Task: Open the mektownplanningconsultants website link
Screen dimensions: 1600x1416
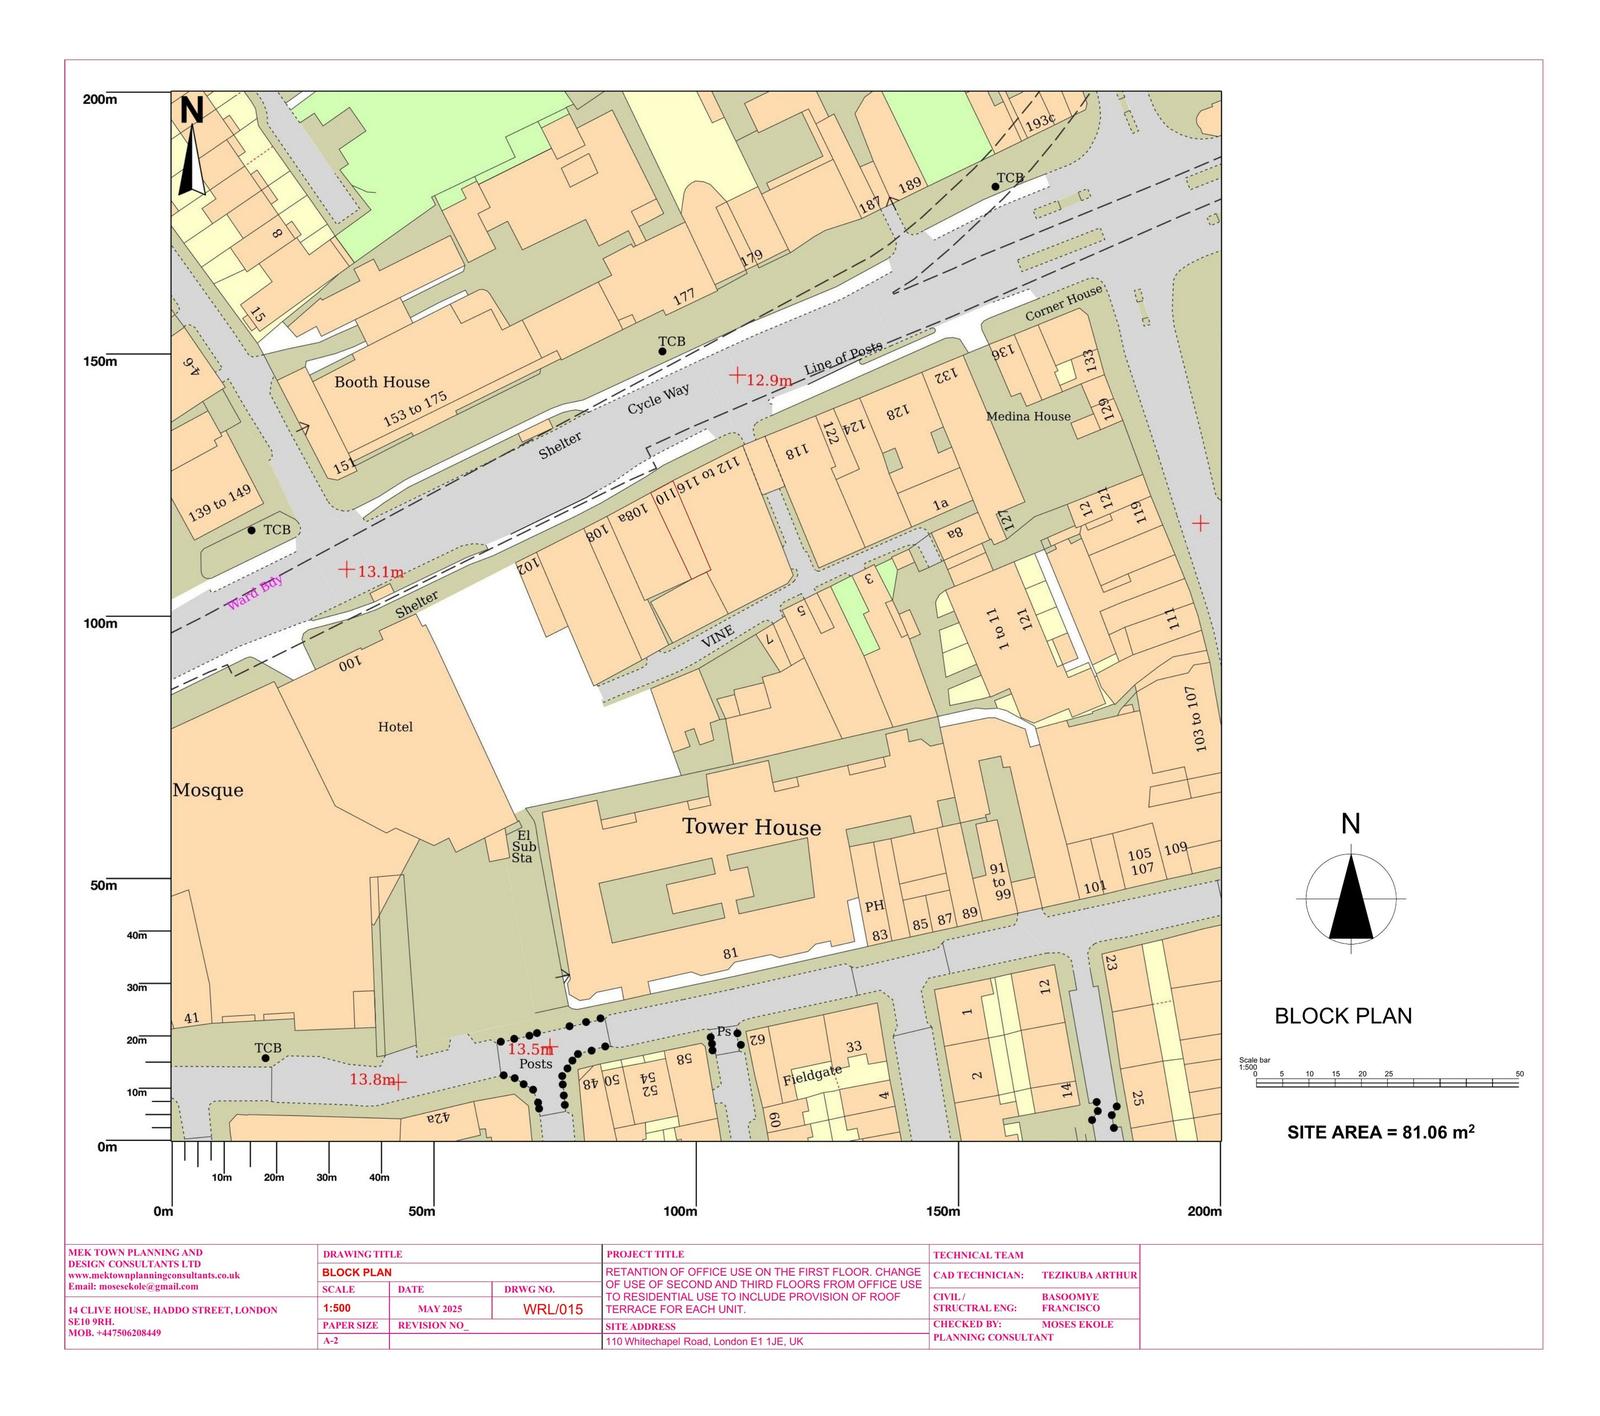Action: point(154,1275)
